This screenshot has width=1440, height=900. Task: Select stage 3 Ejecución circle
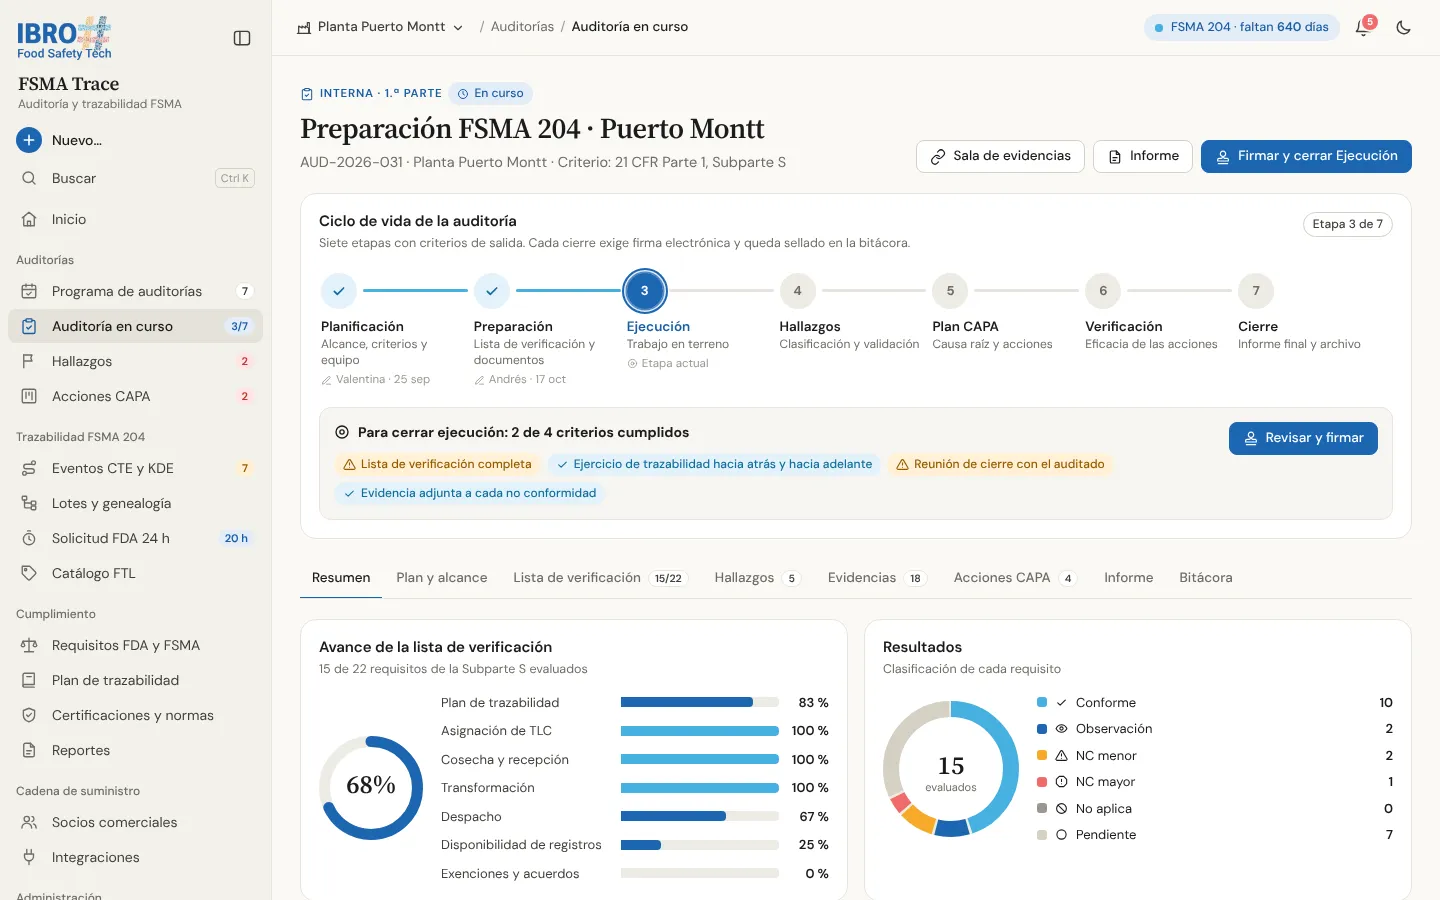tap(644, 291)
